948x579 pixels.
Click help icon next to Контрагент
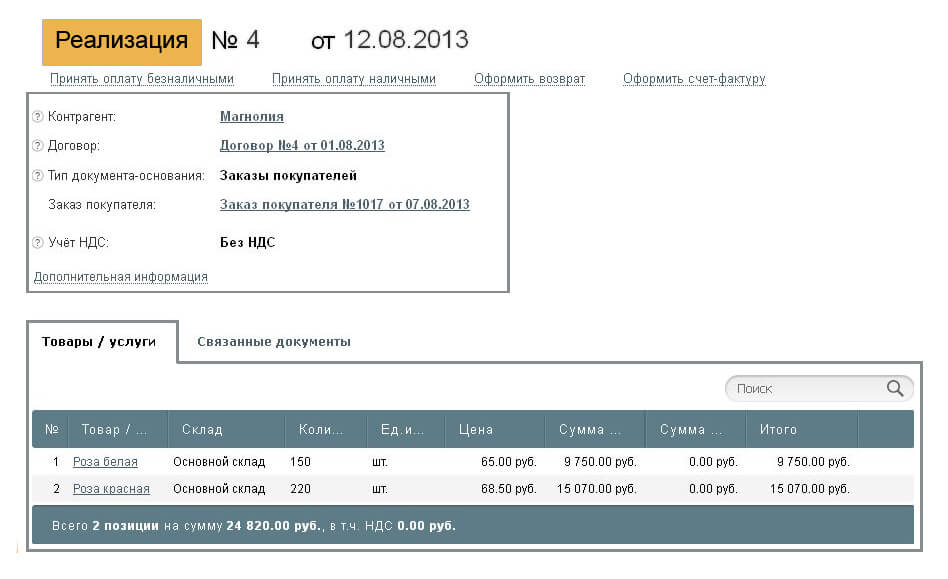click(x=38, y=117)
